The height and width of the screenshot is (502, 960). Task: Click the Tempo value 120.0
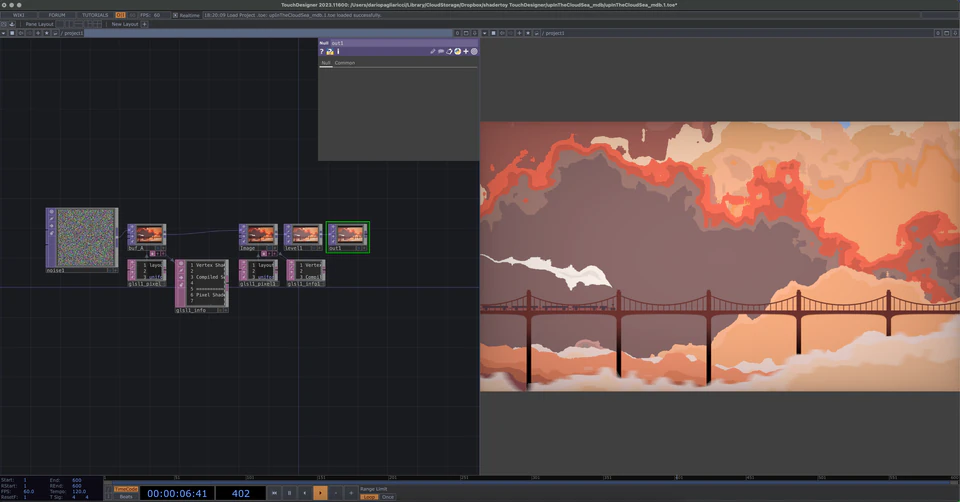tap(77, 491)
